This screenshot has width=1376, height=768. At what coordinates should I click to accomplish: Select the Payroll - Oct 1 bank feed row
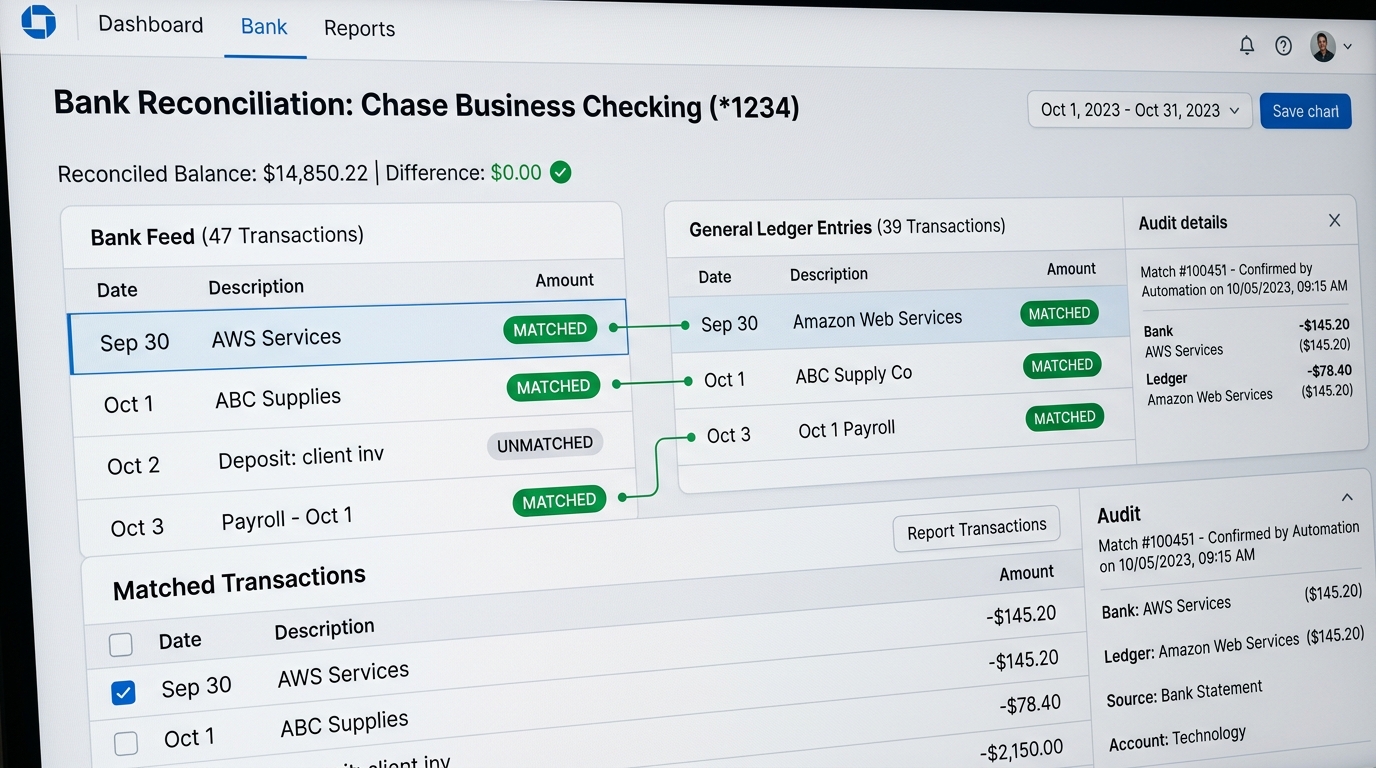tap(358, 512)
